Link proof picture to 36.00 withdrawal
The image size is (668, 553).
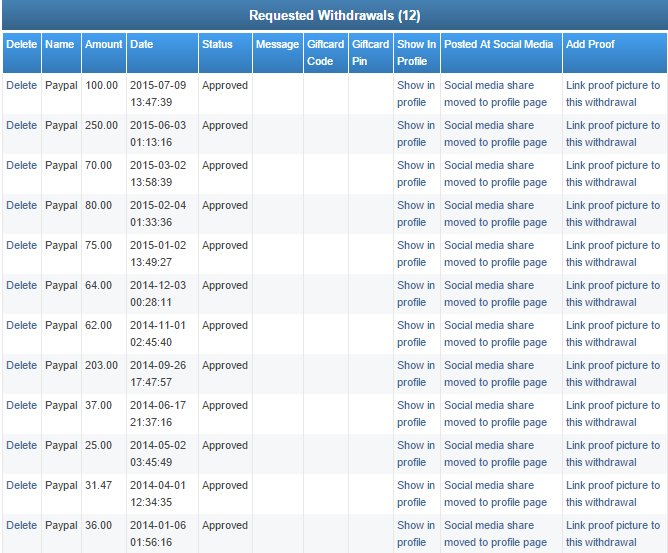[x=613, y=534]
